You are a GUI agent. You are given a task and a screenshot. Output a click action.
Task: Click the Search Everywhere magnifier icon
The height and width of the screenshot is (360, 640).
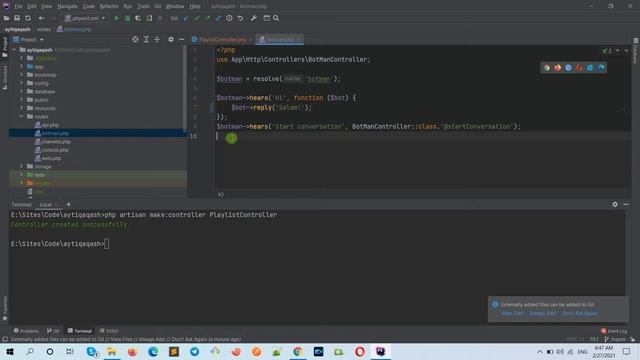276,18
